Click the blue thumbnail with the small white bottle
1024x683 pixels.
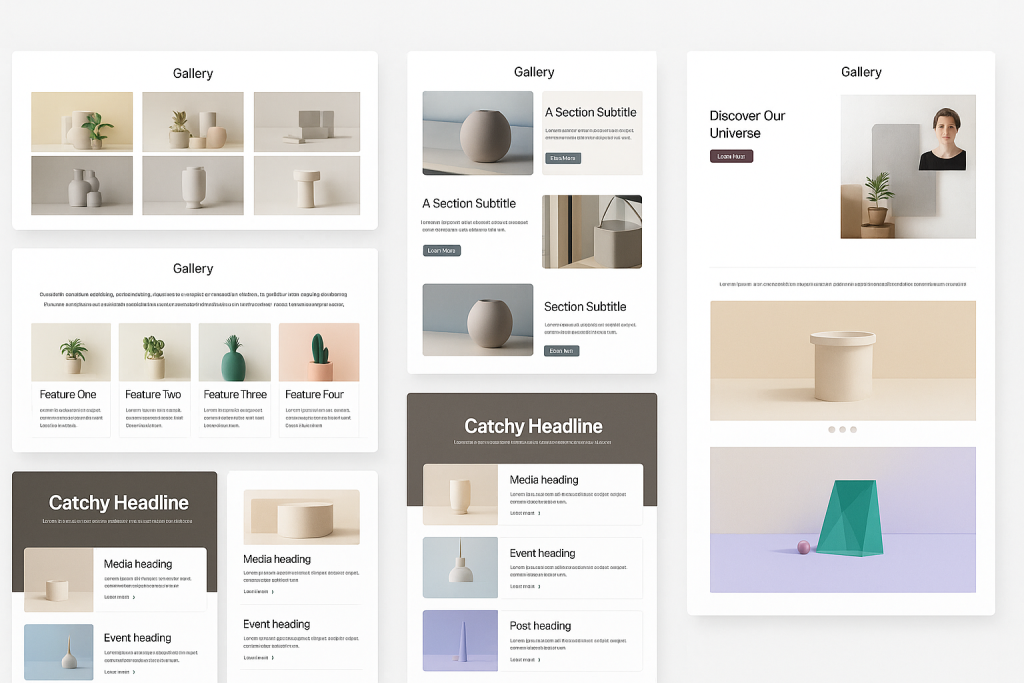pyautogui.click(x=59, y=652)
